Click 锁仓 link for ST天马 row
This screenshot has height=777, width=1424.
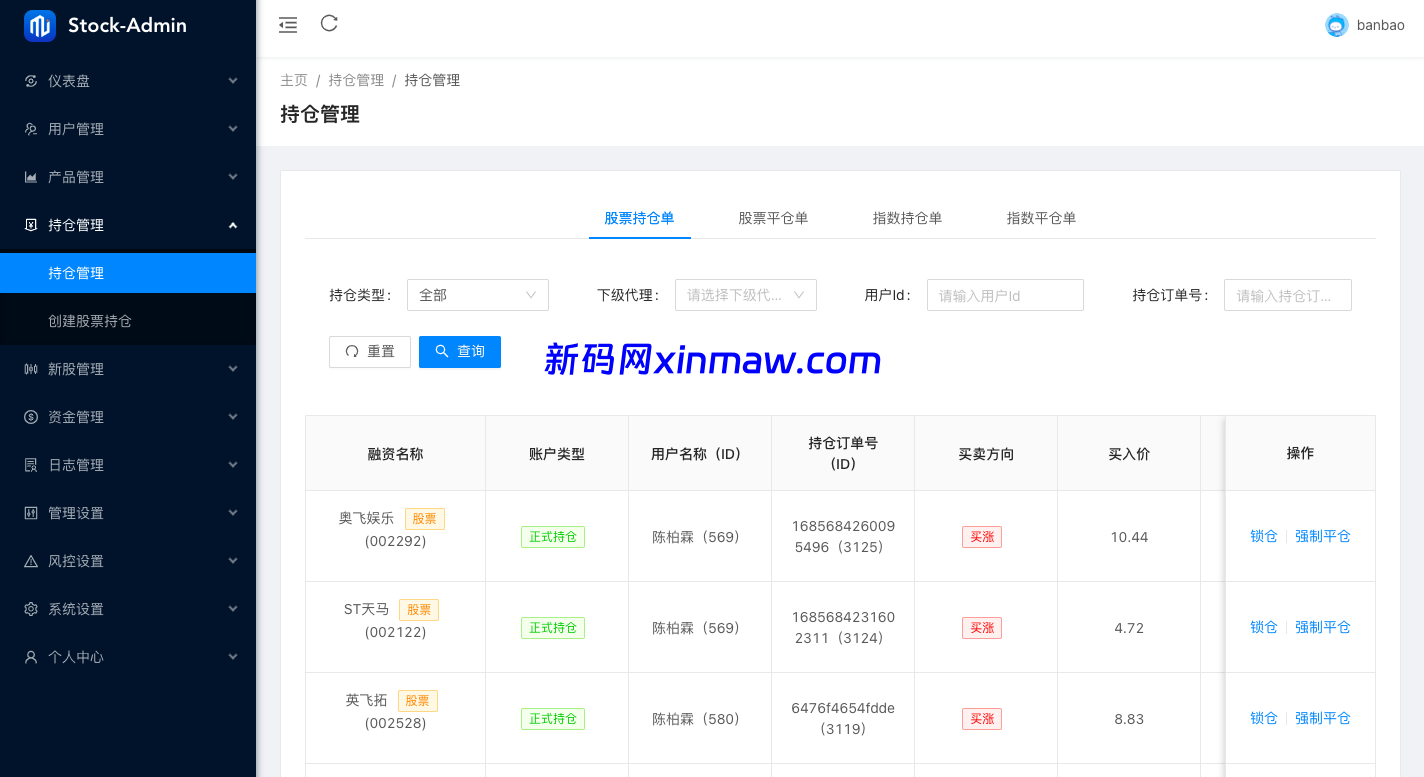tap(1263, 627)
